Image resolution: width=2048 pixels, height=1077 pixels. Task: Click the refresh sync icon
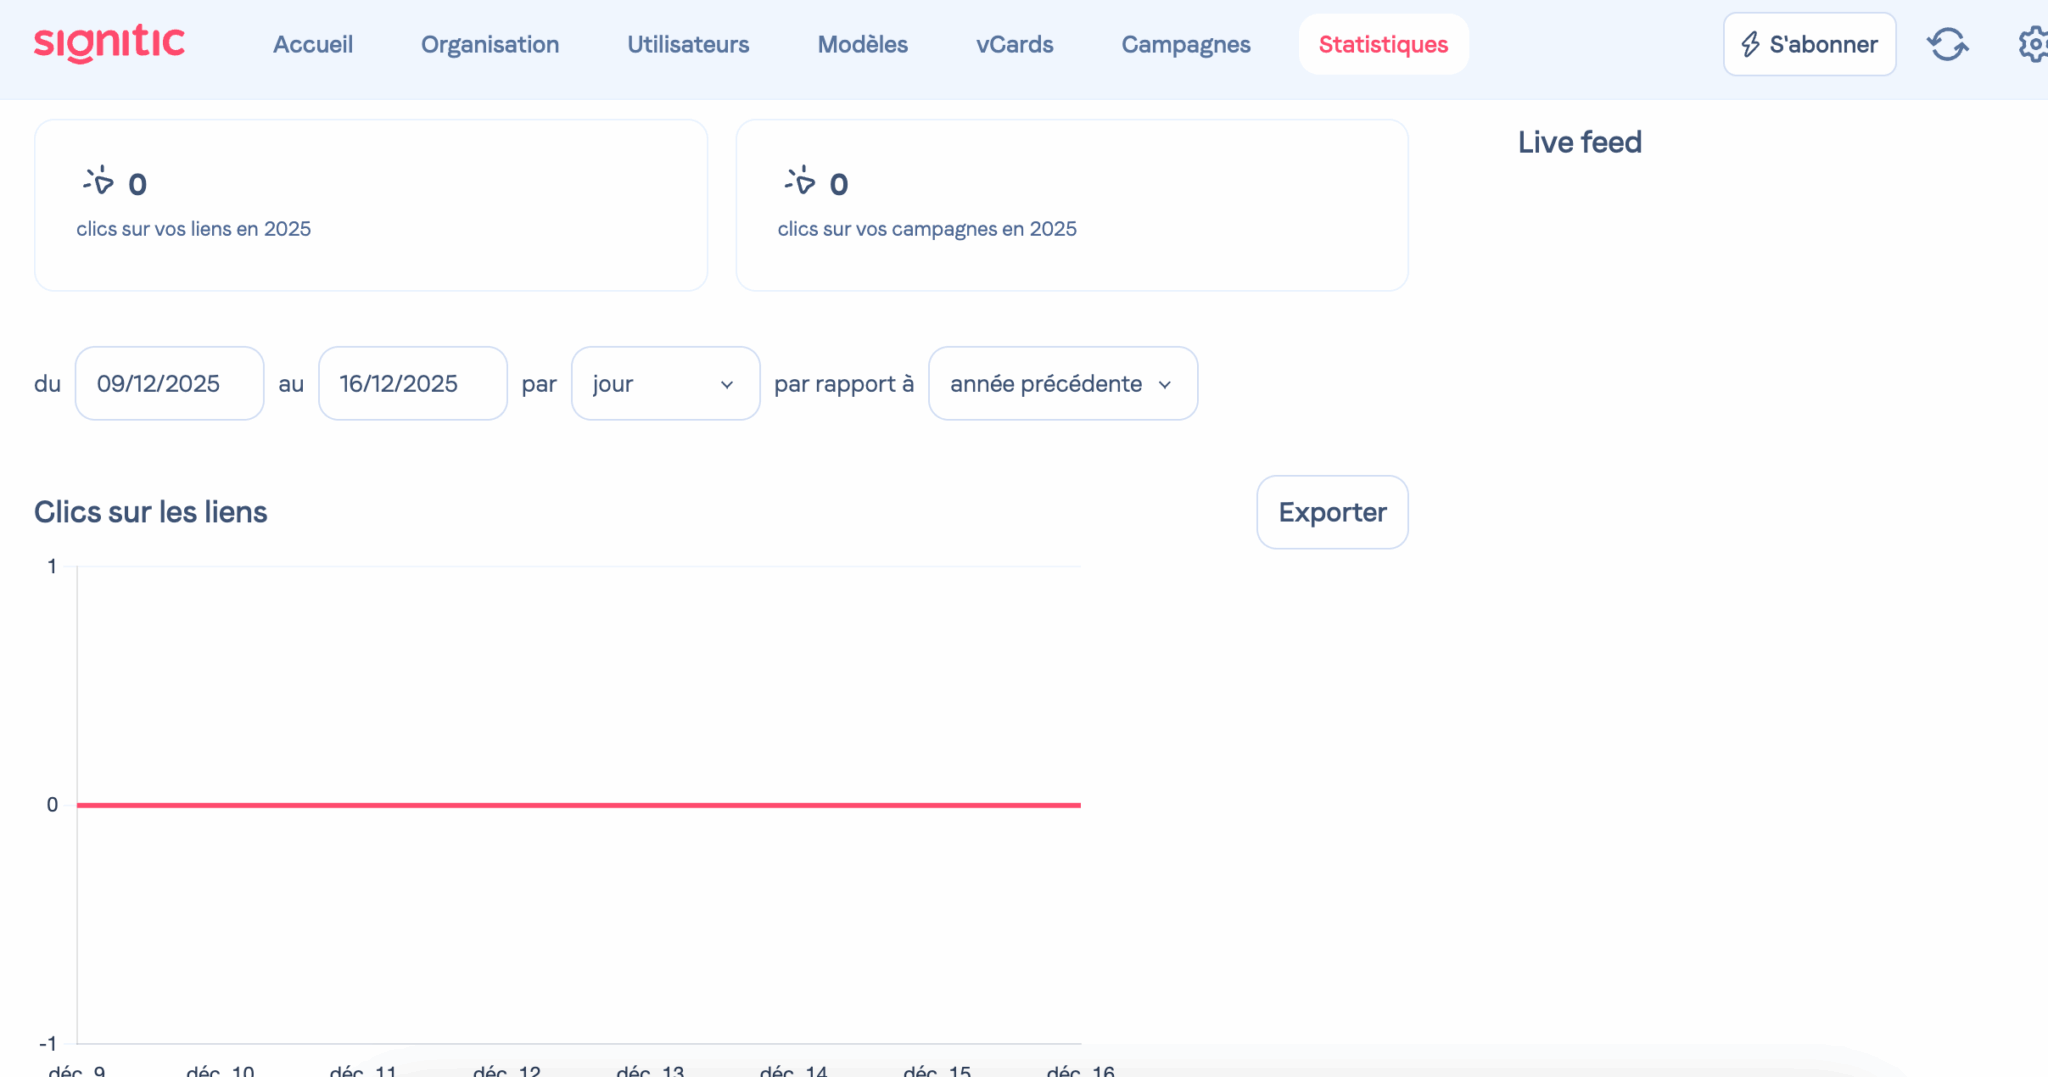click(1947, 44)
